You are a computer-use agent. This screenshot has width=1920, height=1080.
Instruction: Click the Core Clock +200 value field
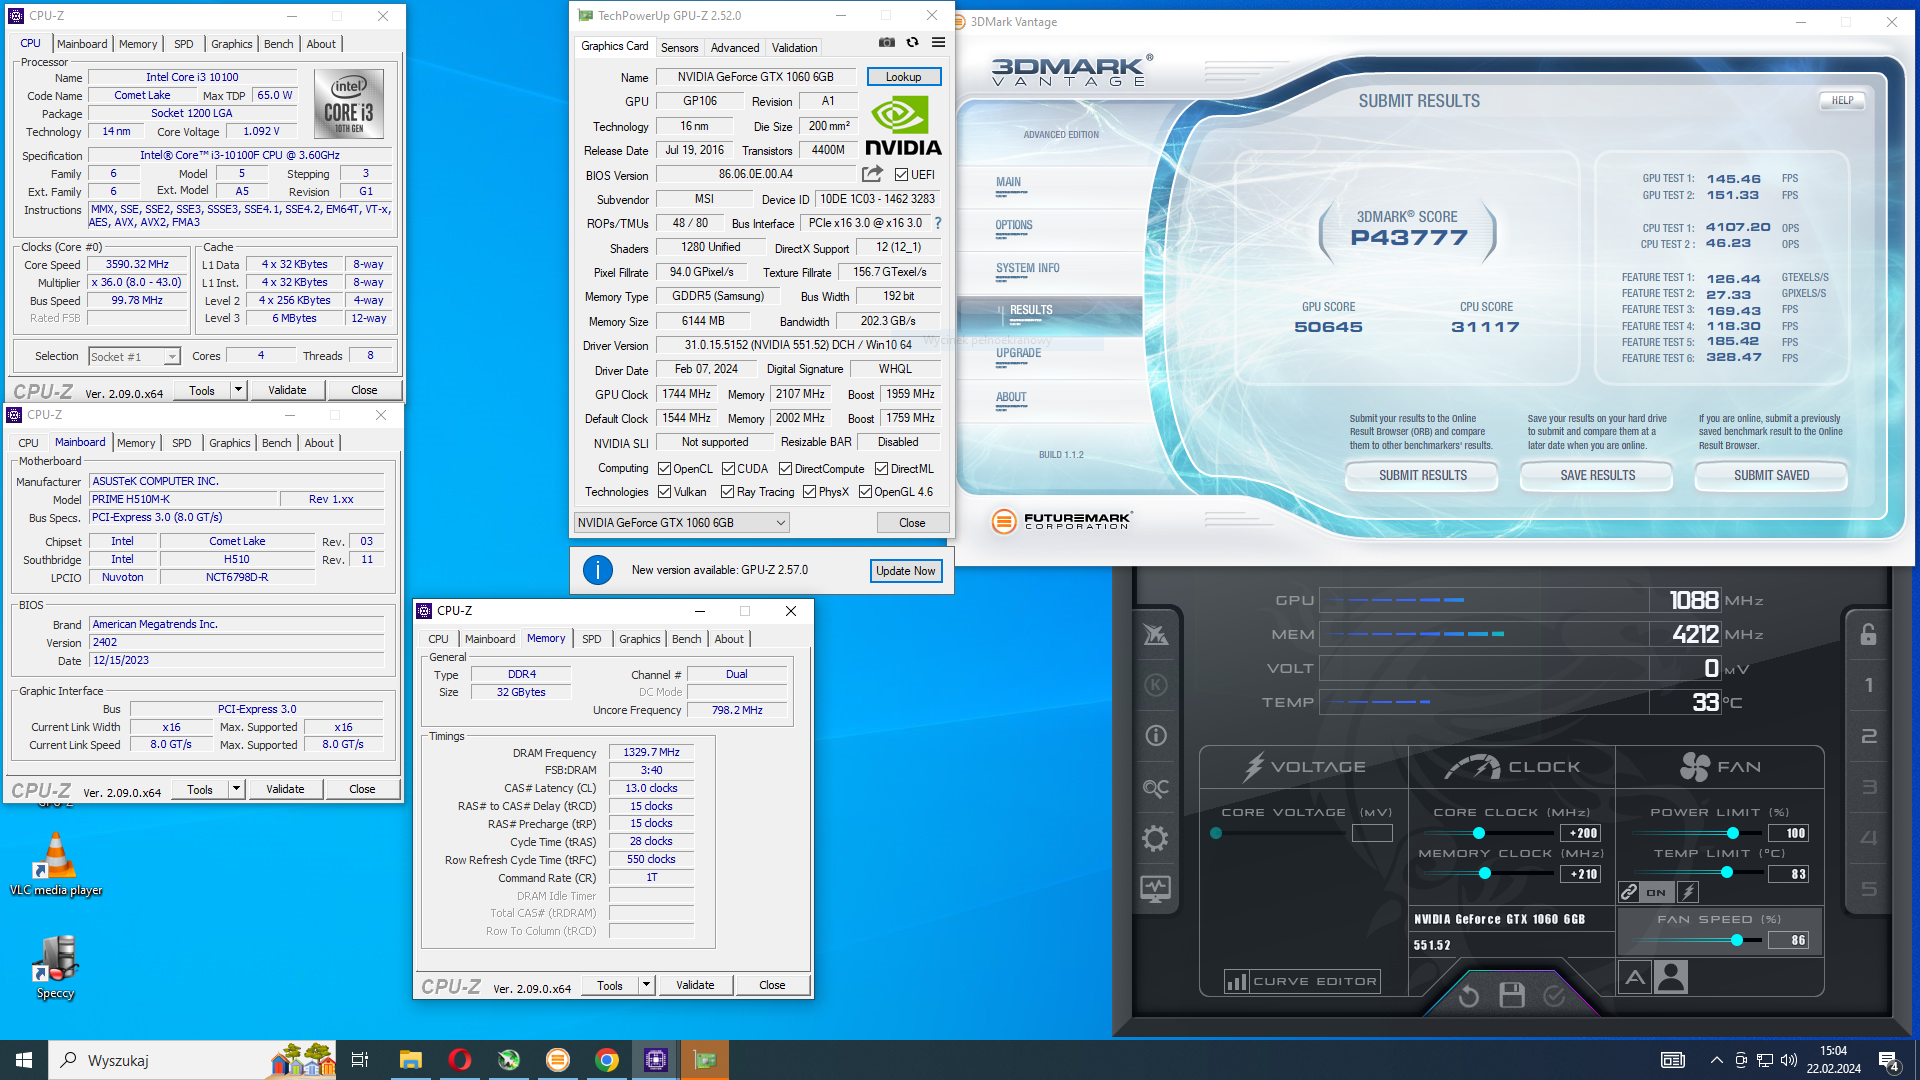pyautogui.click(x=1581, y=833)
